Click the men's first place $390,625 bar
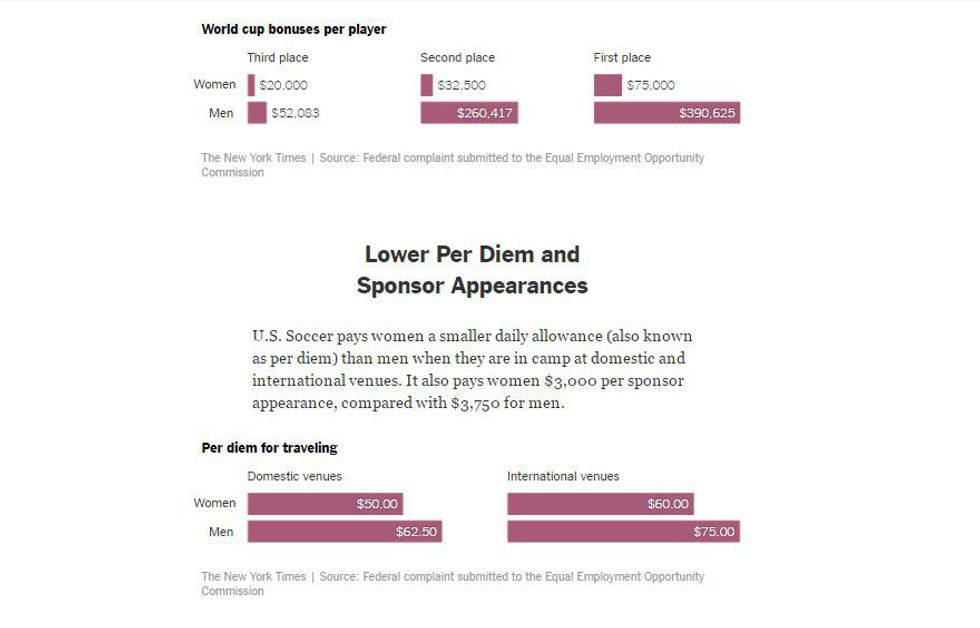 click(666, 113)
